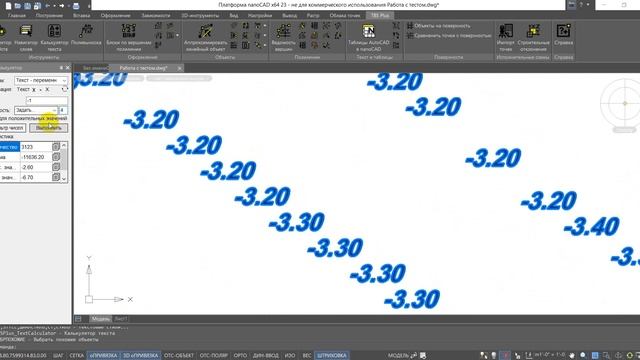Screen dimensions: 640x360
Task: Switch to the Построение ribbon tab
Action: [49, 16]
